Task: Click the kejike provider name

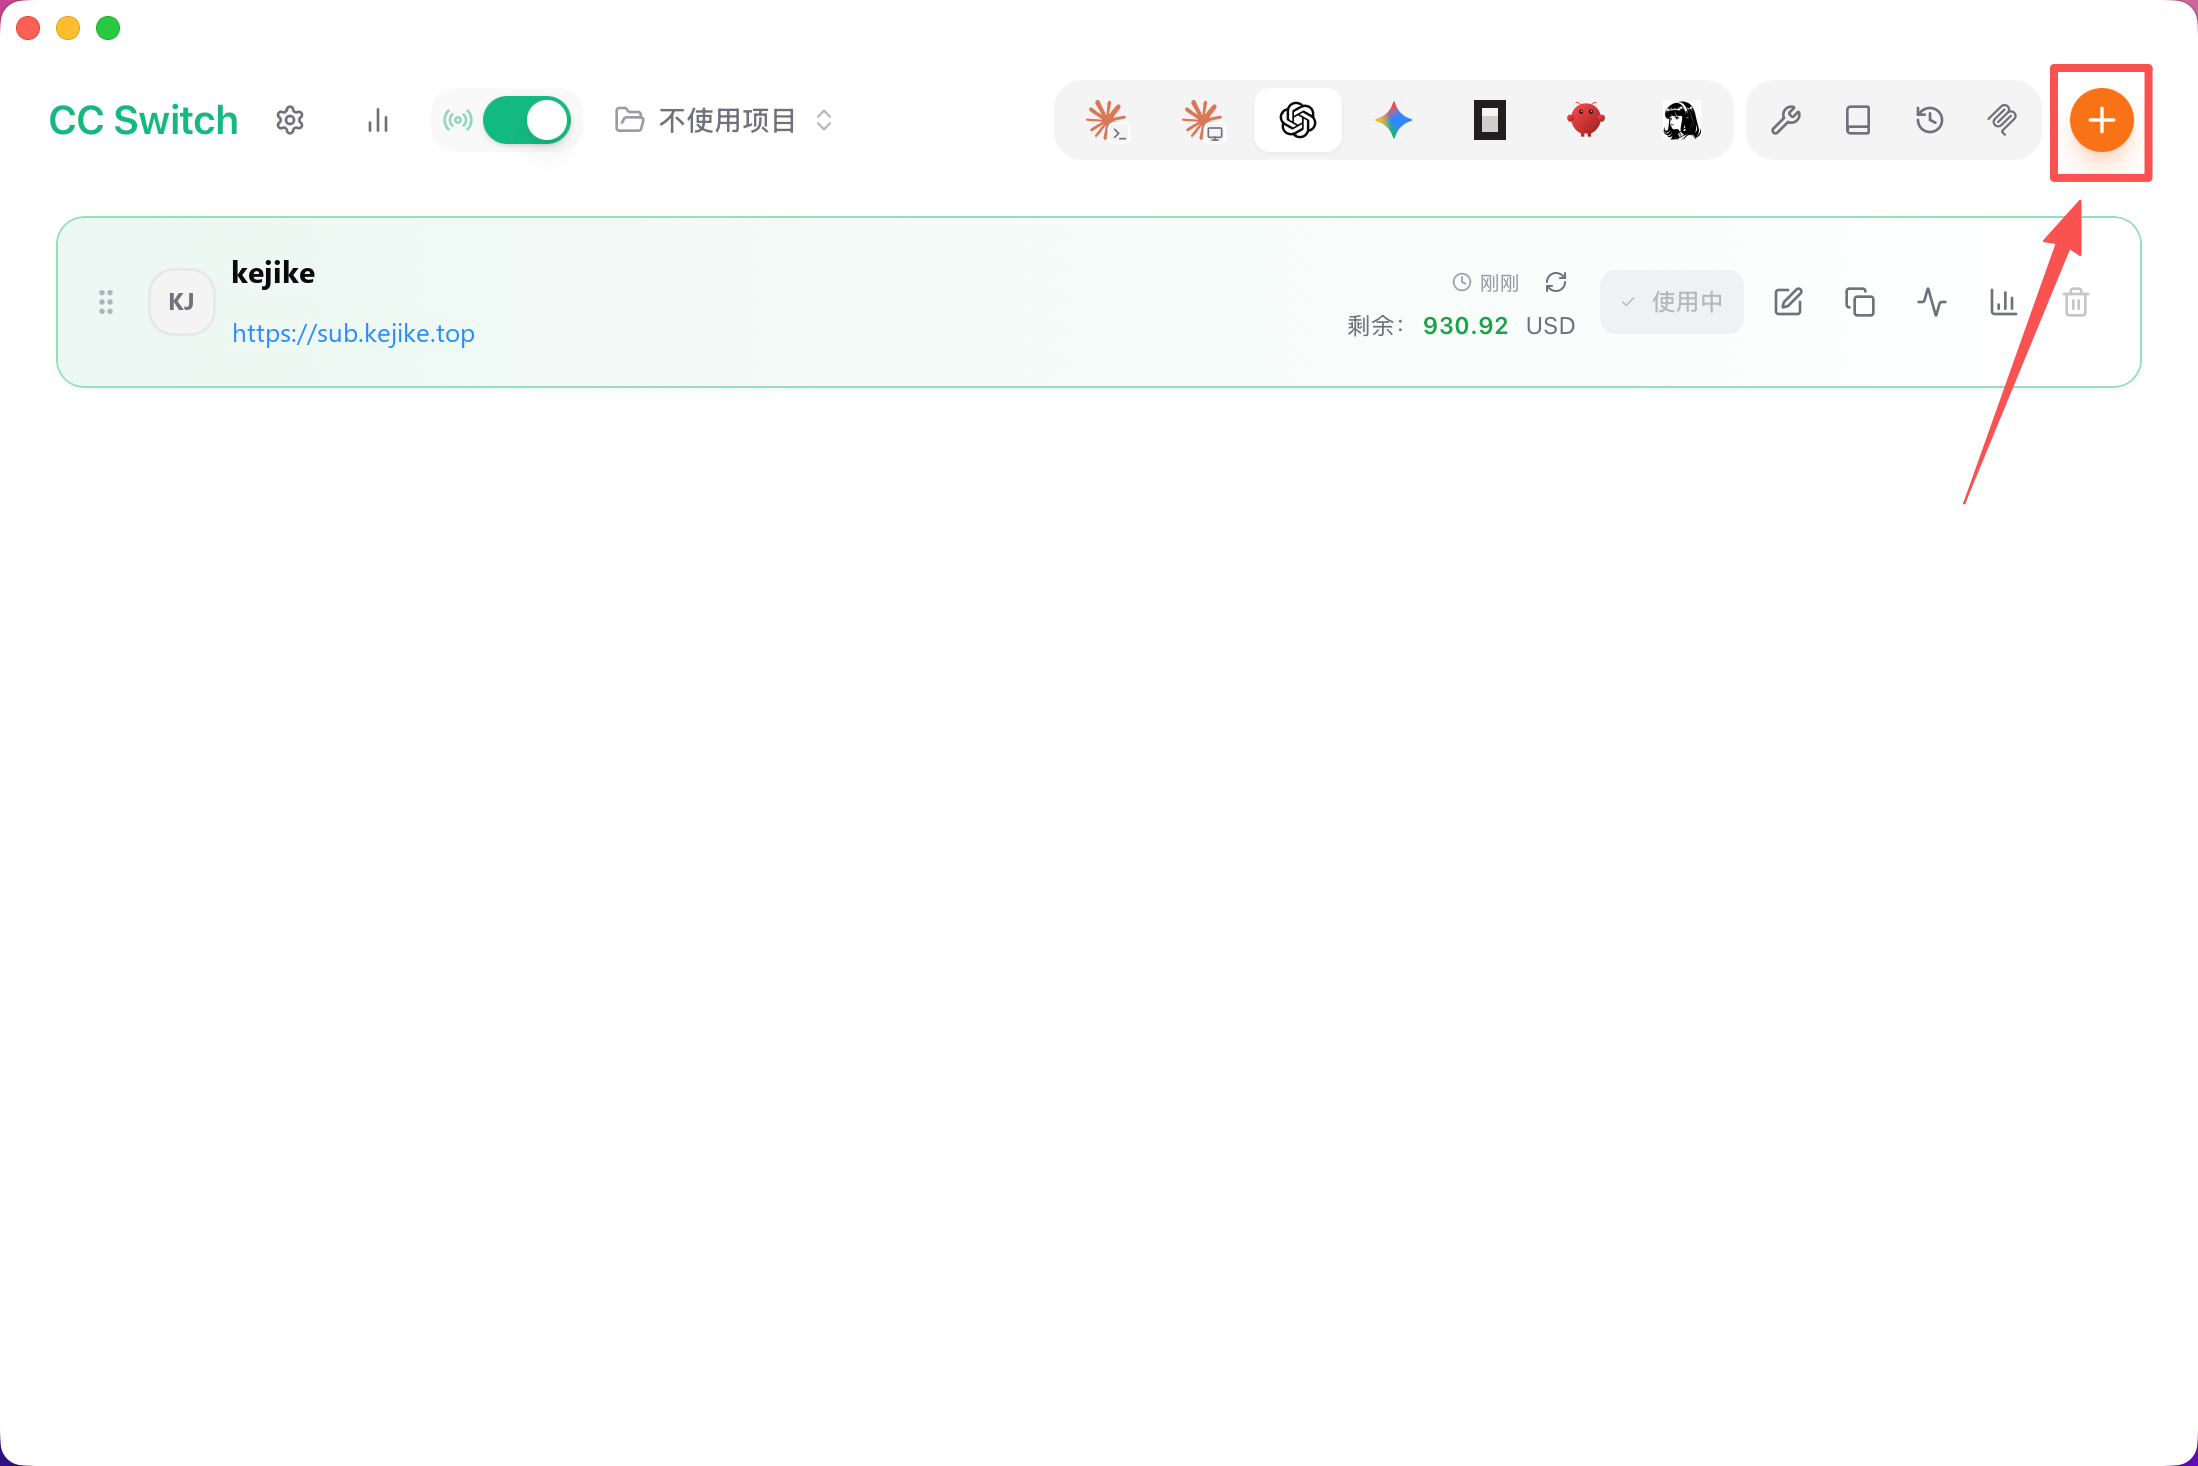Action: tap(273, 273)
